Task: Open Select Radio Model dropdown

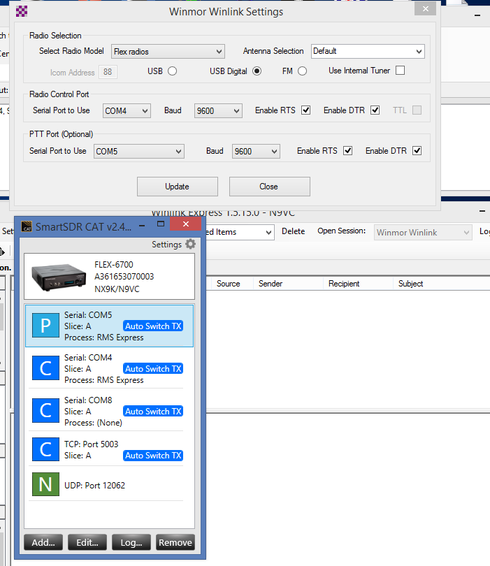Action: pyautogui.click(x=168, y=52)
